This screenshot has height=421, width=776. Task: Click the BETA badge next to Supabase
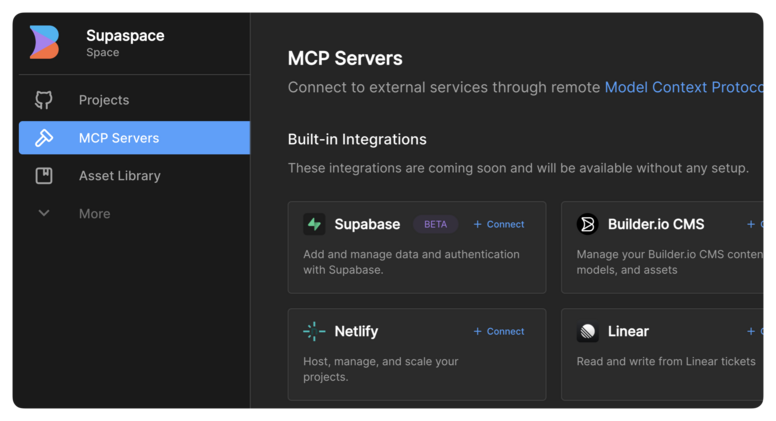436,224
